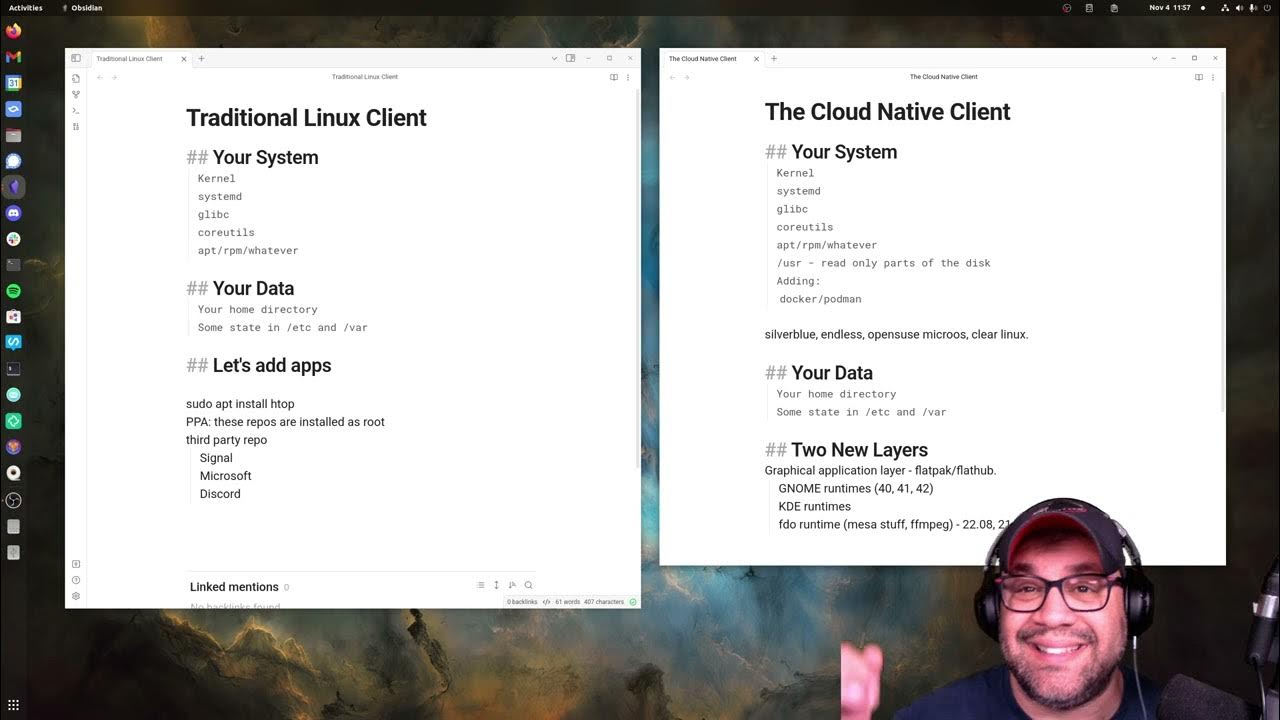Viewport: 1280px width, 720px height.
Task: Open the help icon in the left ribbon
Action: coord(76,580)
